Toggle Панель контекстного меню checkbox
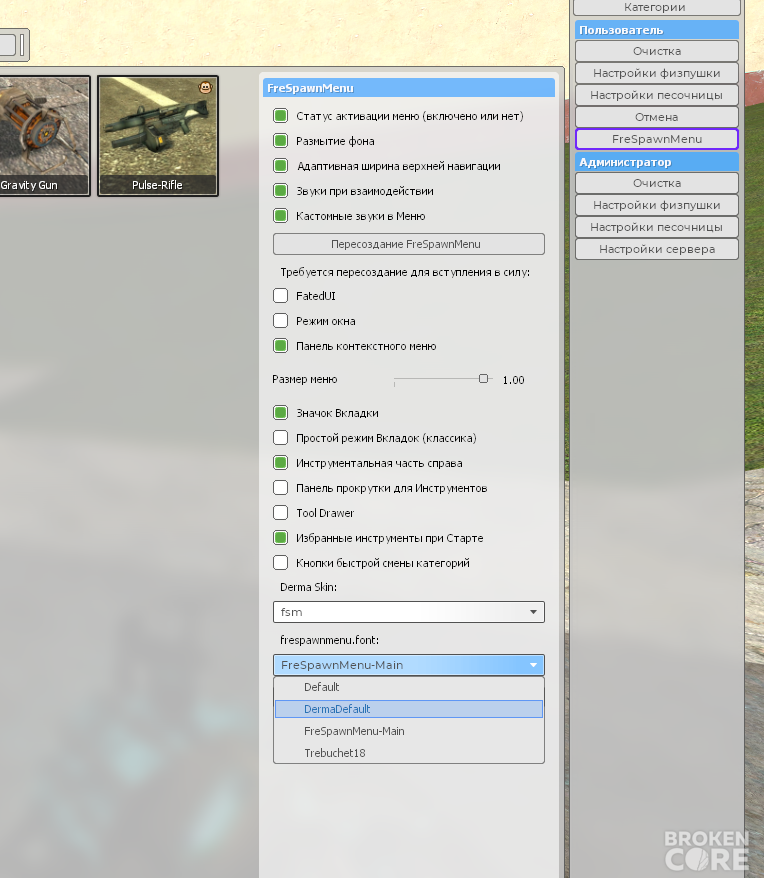 (281, 345)
